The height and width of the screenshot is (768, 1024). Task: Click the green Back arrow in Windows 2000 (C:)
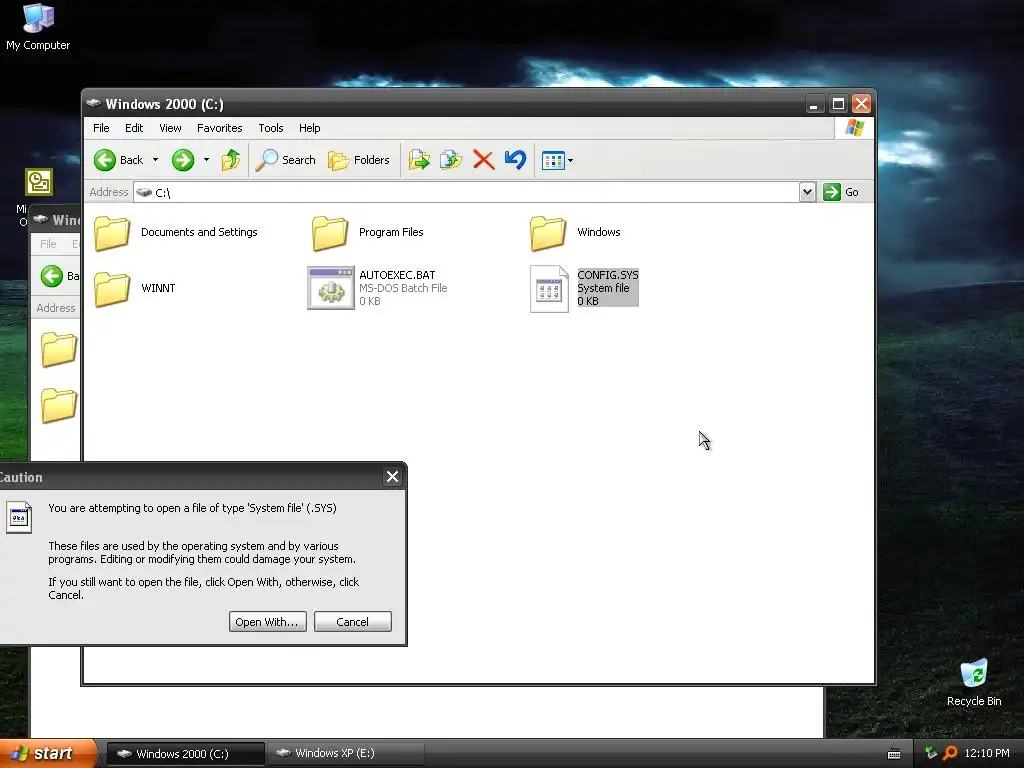[104, 160]
